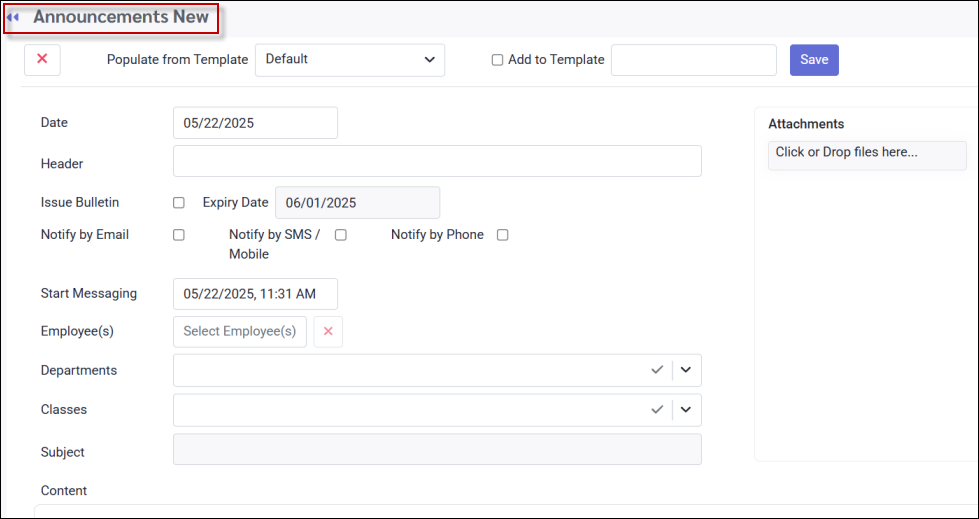Open the Select Employee(s) picker
This screenshot has width=979, height=519.
pyautogui.click(x=240, y=332)
